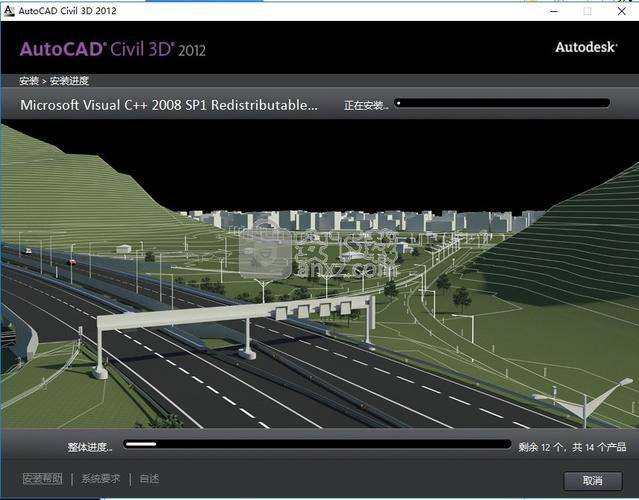Screen dimensions: 639x500
Task: Open the 安装帮助 link
Action: 42,479
